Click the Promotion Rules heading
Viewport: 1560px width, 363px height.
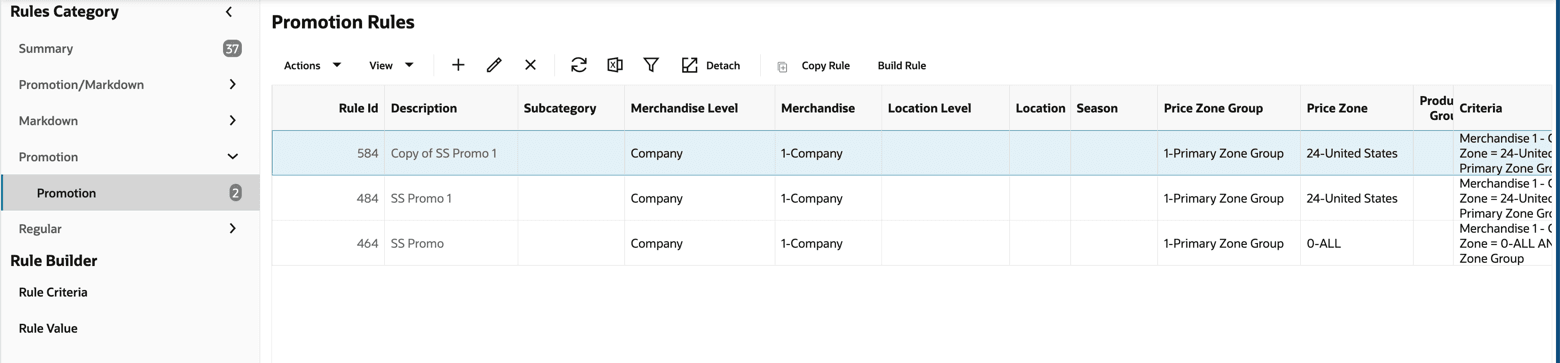(x=343, y=22)
